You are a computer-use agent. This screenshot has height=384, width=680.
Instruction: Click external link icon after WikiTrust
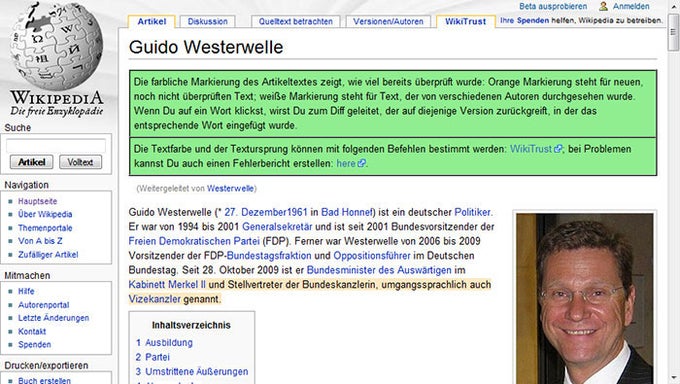click(x=558, y=149)
